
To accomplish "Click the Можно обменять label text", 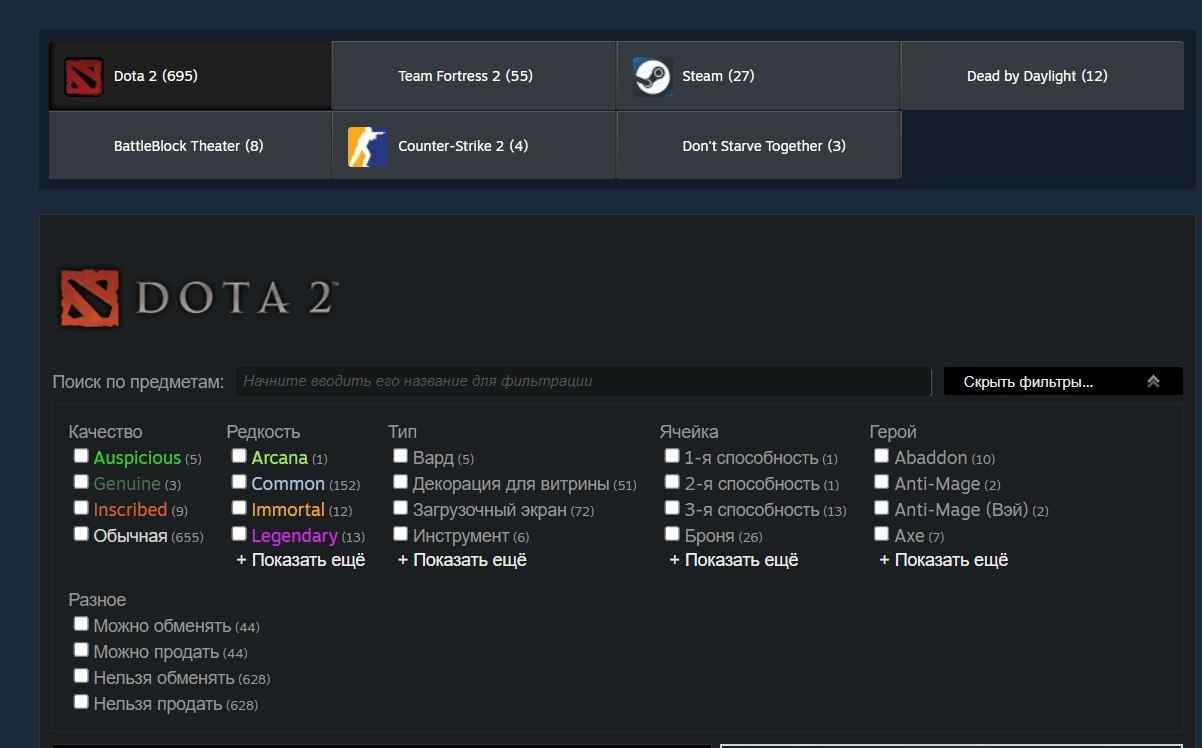I will pos(163,626).
